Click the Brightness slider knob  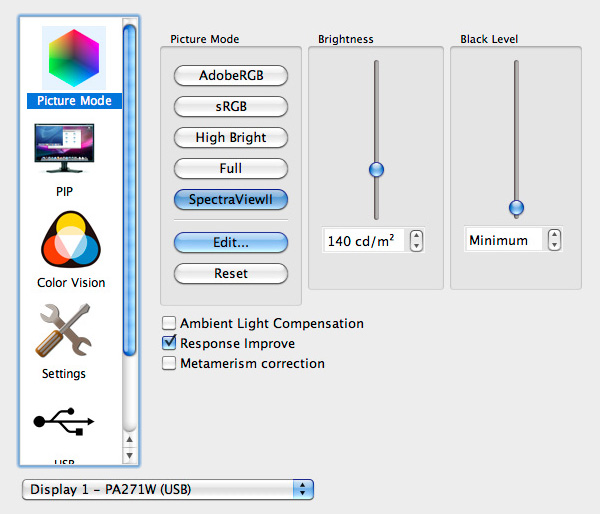click(376, 170)
